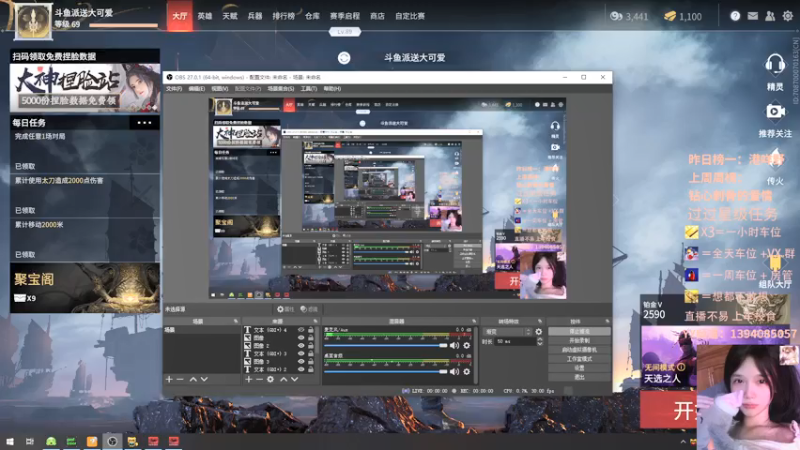Screen dimensions: 800x450
Task: Move scene down in OBS scenes list
Action: [x=204, y=379]
